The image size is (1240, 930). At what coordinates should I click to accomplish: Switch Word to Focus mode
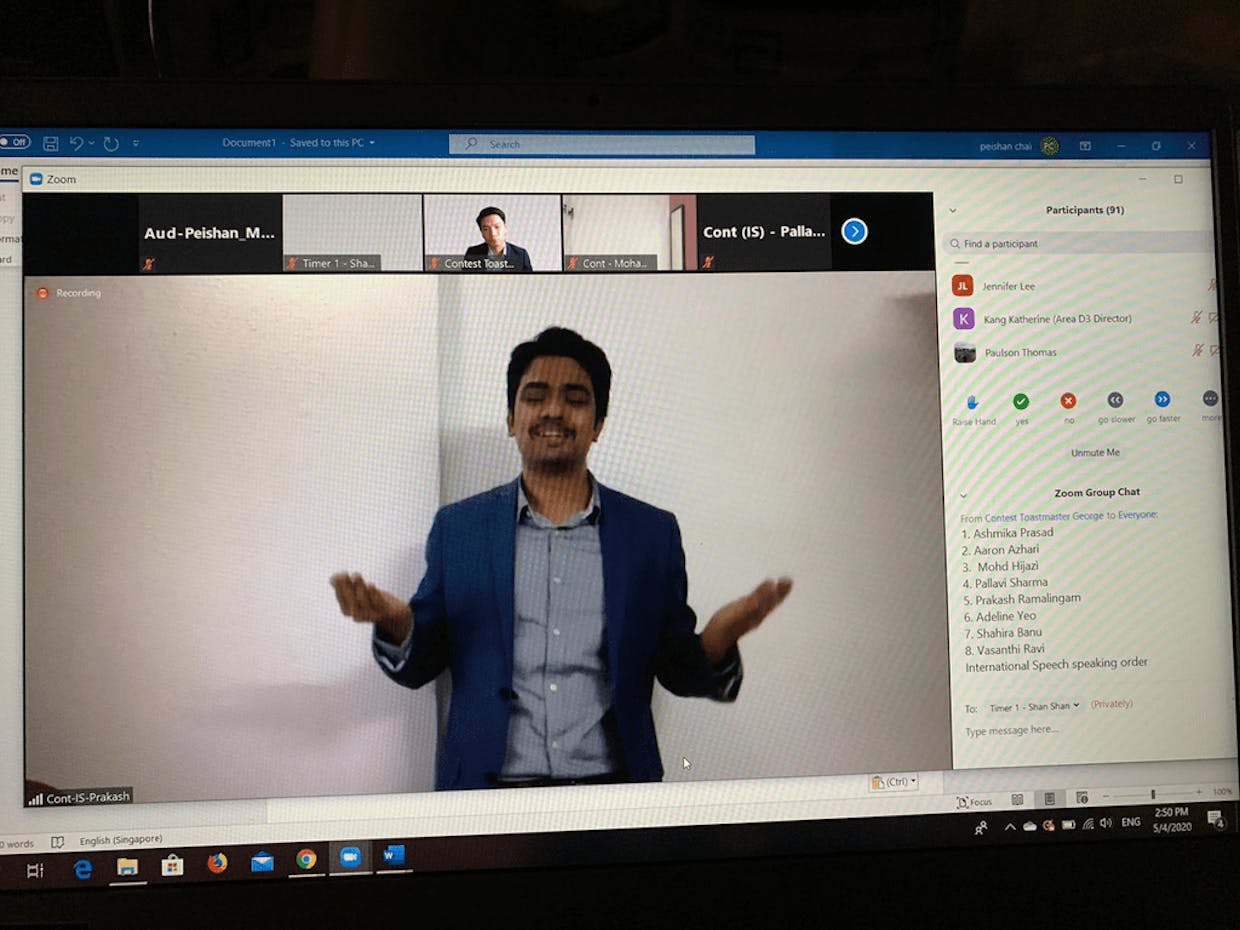tap(974, 802)
